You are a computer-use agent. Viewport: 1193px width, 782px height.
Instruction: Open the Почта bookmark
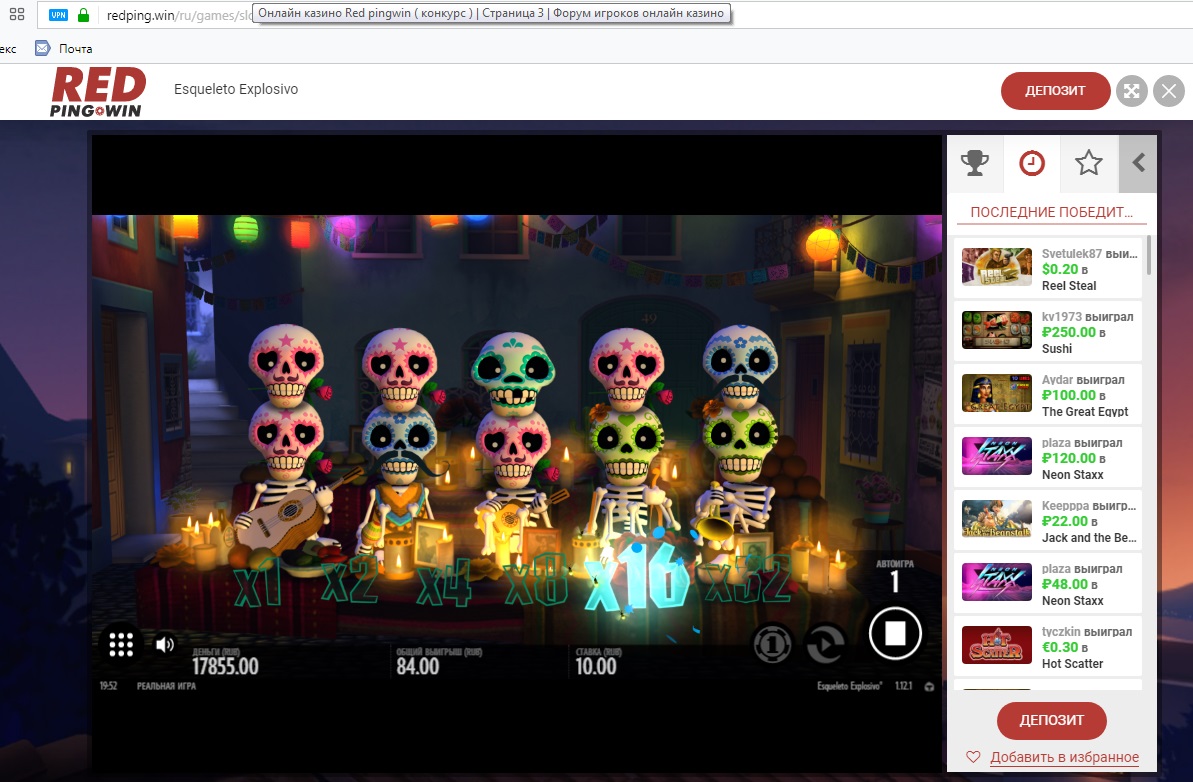pyautogui.click(x=64, y=49)
